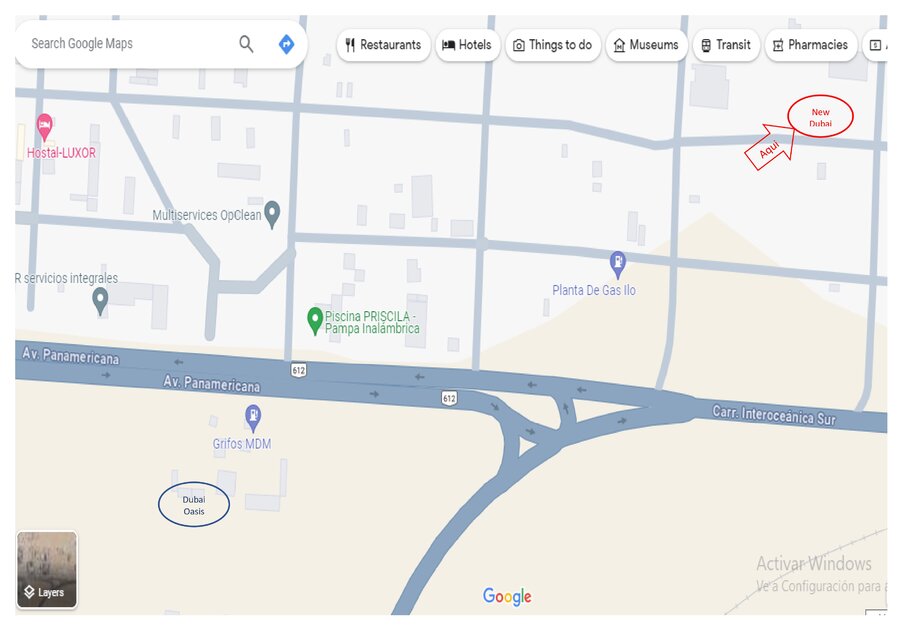The image size is (900, 636).
Task: Show Museums category chip
Action: [x=646, y=45]
